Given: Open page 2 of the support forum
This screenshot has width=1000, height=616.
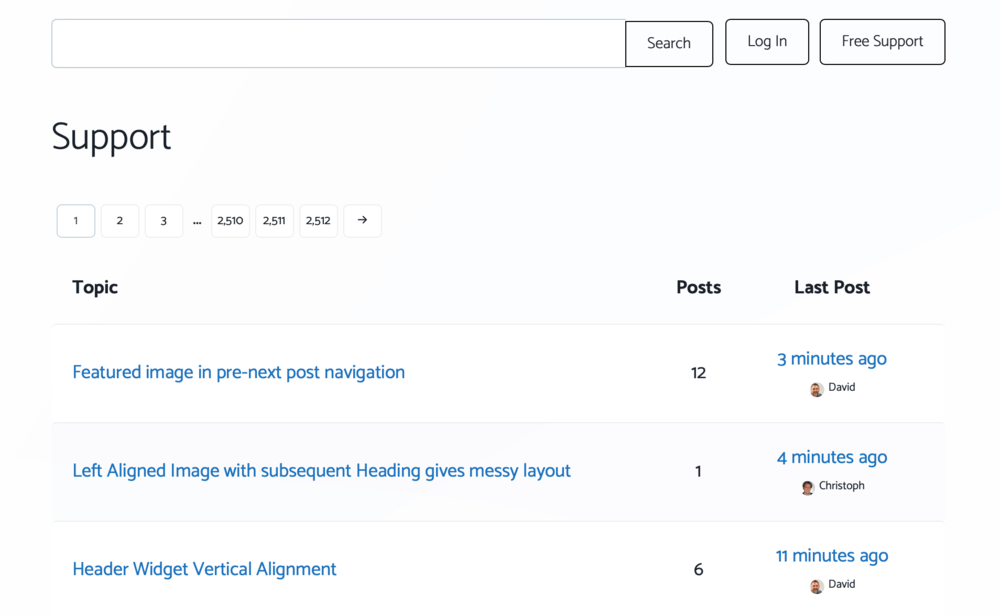Looking at the screenshot, I should coord(119,220).
